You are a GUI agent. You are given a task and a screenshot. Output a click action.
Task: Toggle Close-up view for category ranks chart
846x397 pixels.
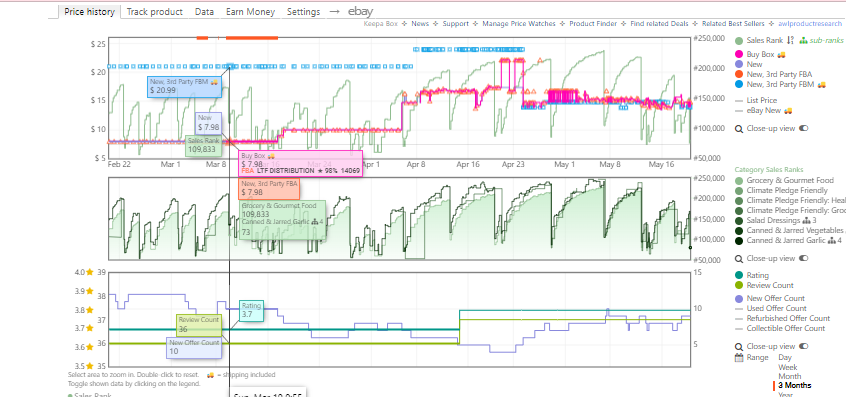(x=803, y=258)
